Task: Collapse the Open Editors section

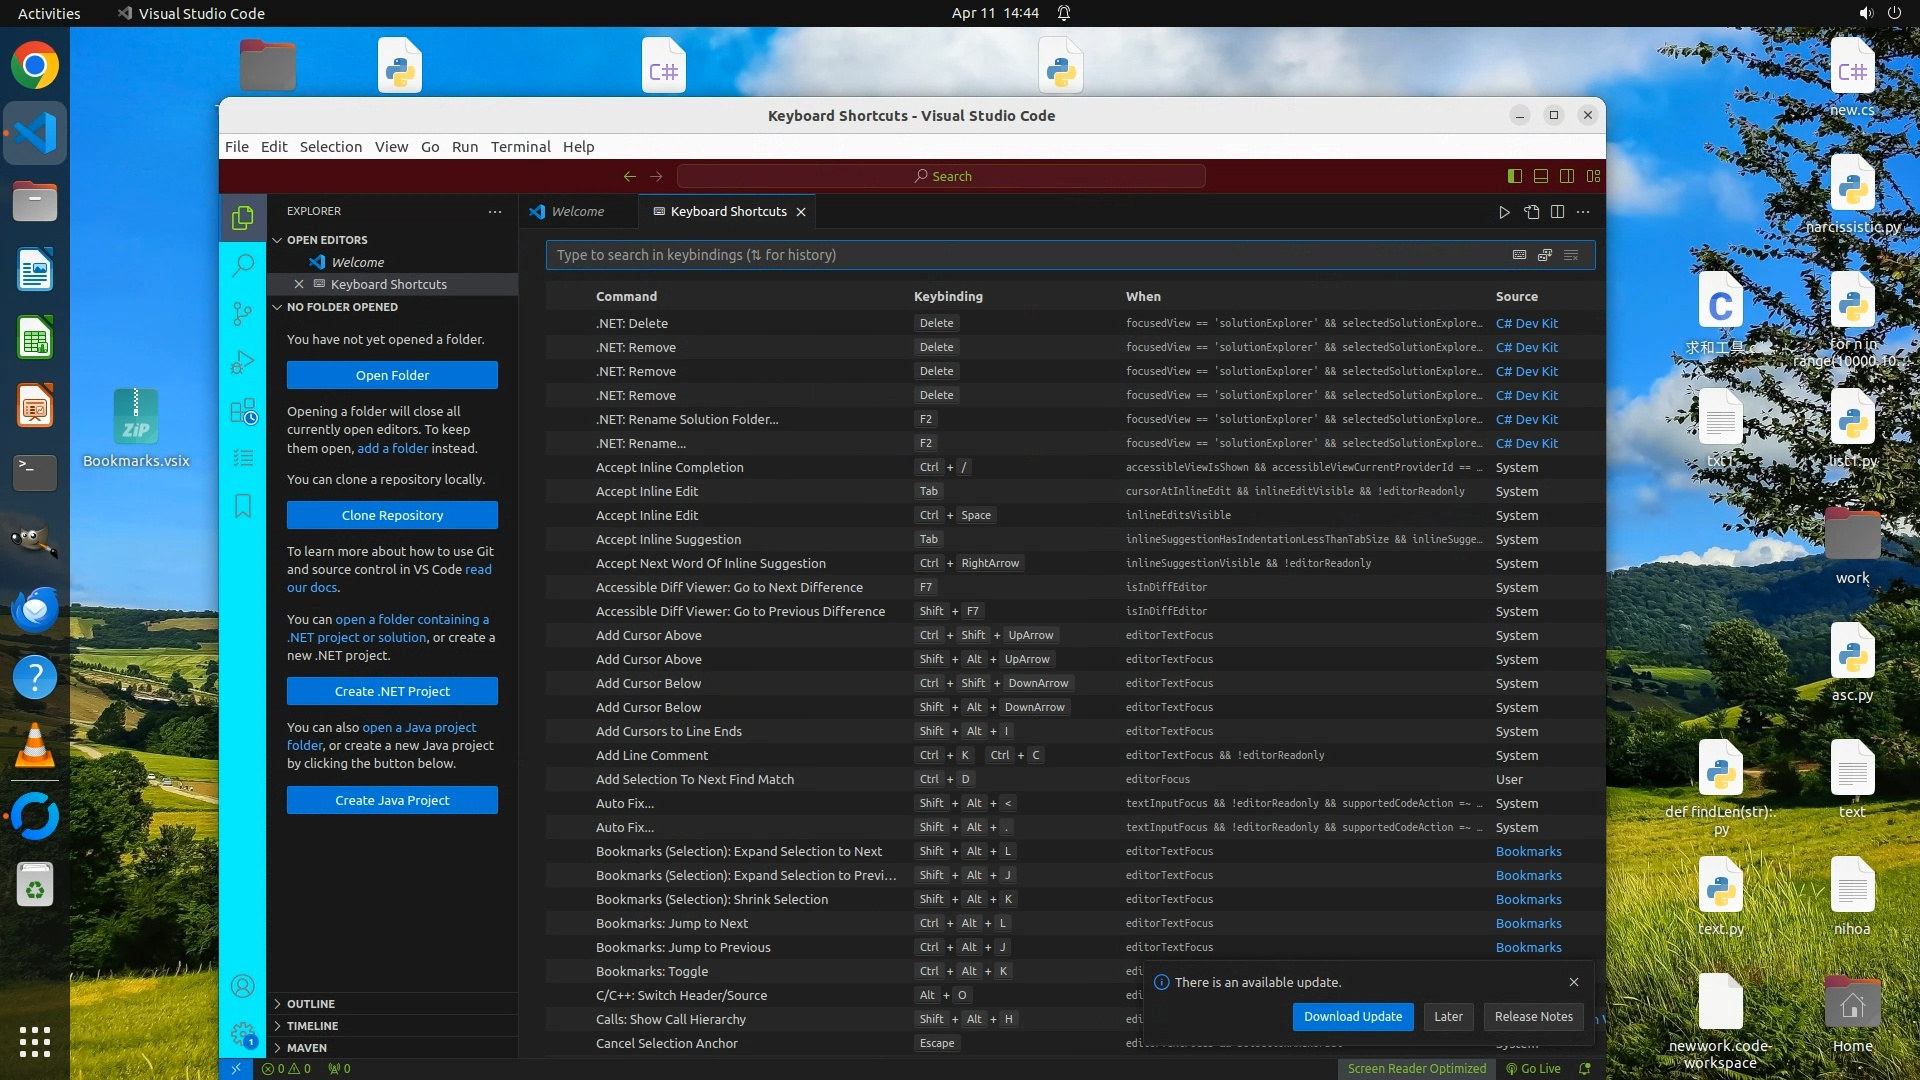Action: [x=326, y=240]
